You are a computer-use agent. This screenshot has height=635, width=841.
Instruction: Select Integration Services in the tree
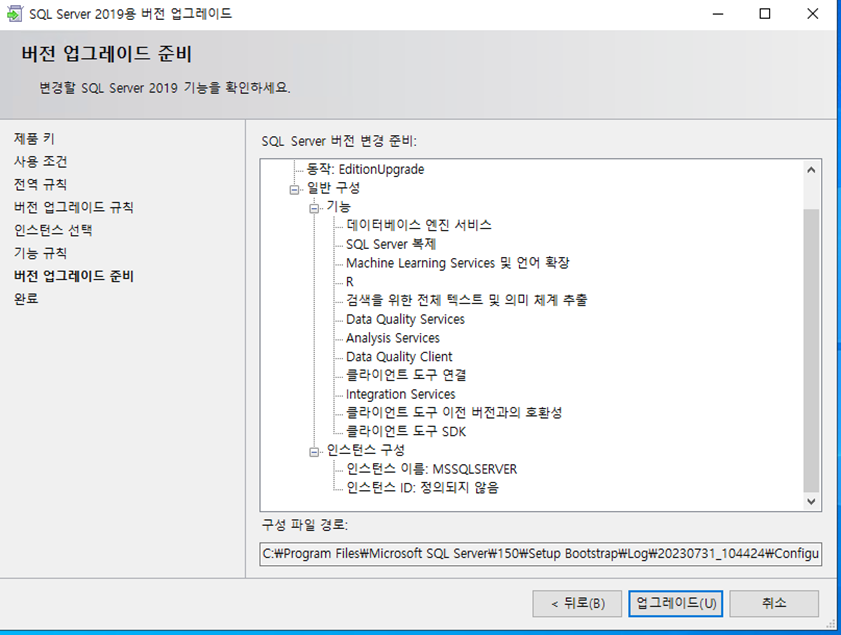coord(401,394)
